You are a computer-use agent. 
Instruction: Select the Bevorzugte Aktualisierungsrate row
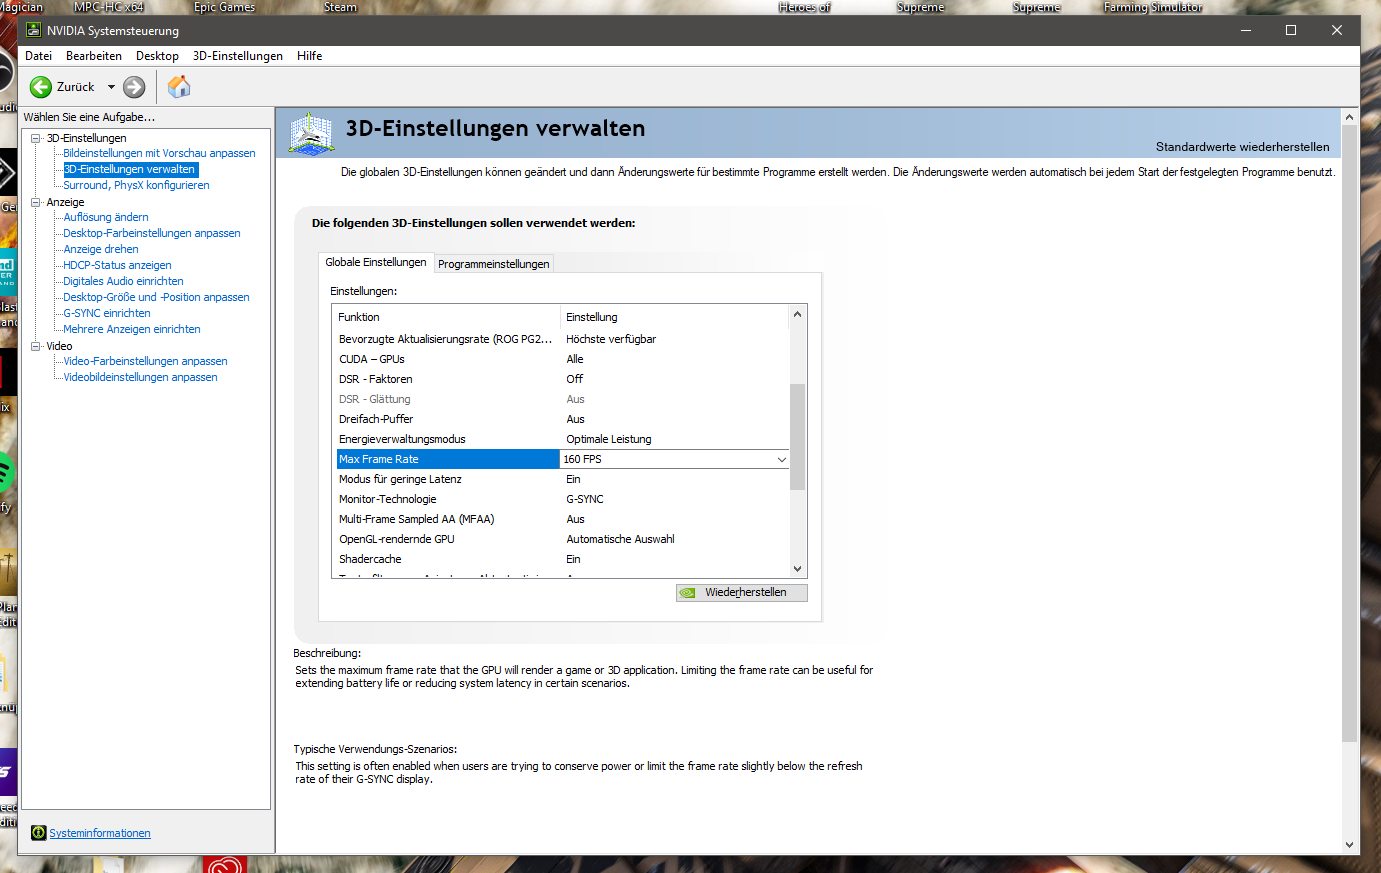tap(561, 339)
